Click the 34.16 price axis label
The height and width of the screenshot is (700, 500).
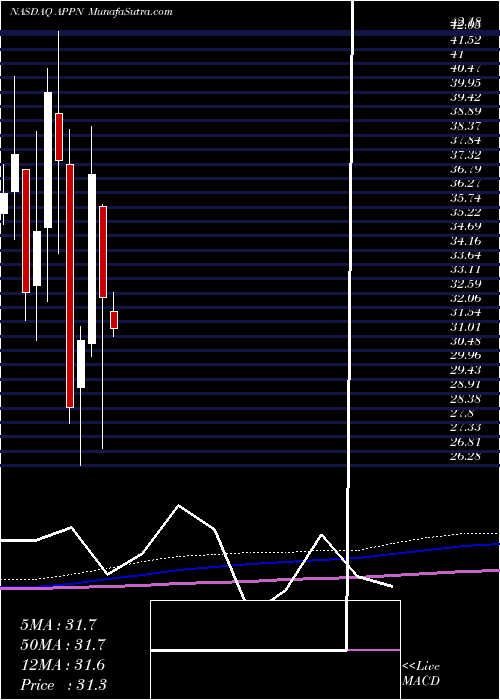(x=467, y=241)
